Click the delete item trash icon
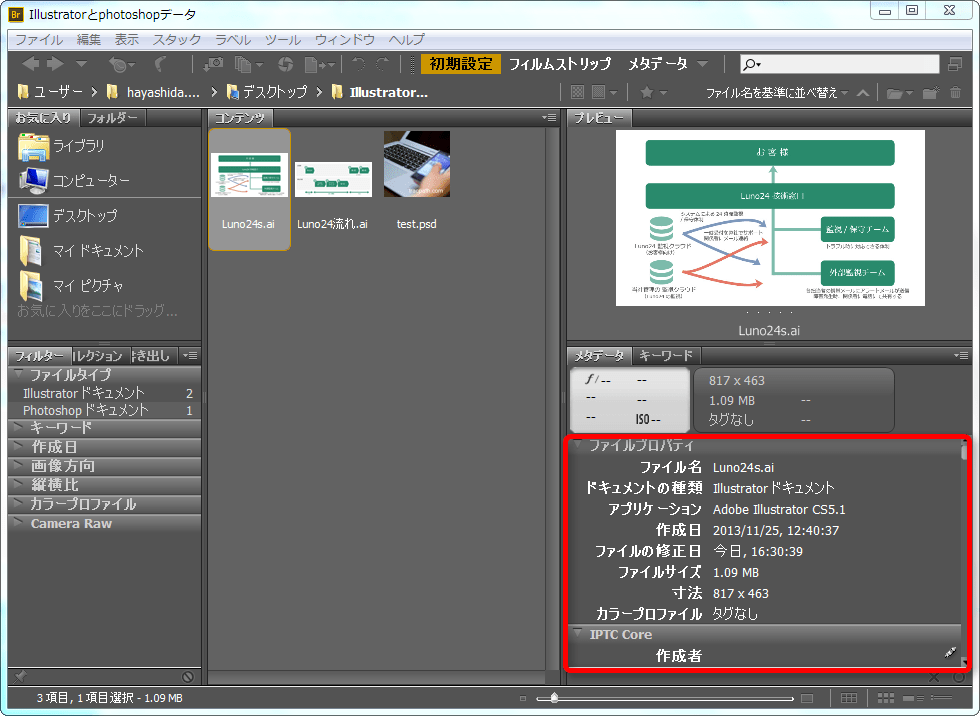The width and height of the screenshot is (980, 716). click(x=956, y=92)
